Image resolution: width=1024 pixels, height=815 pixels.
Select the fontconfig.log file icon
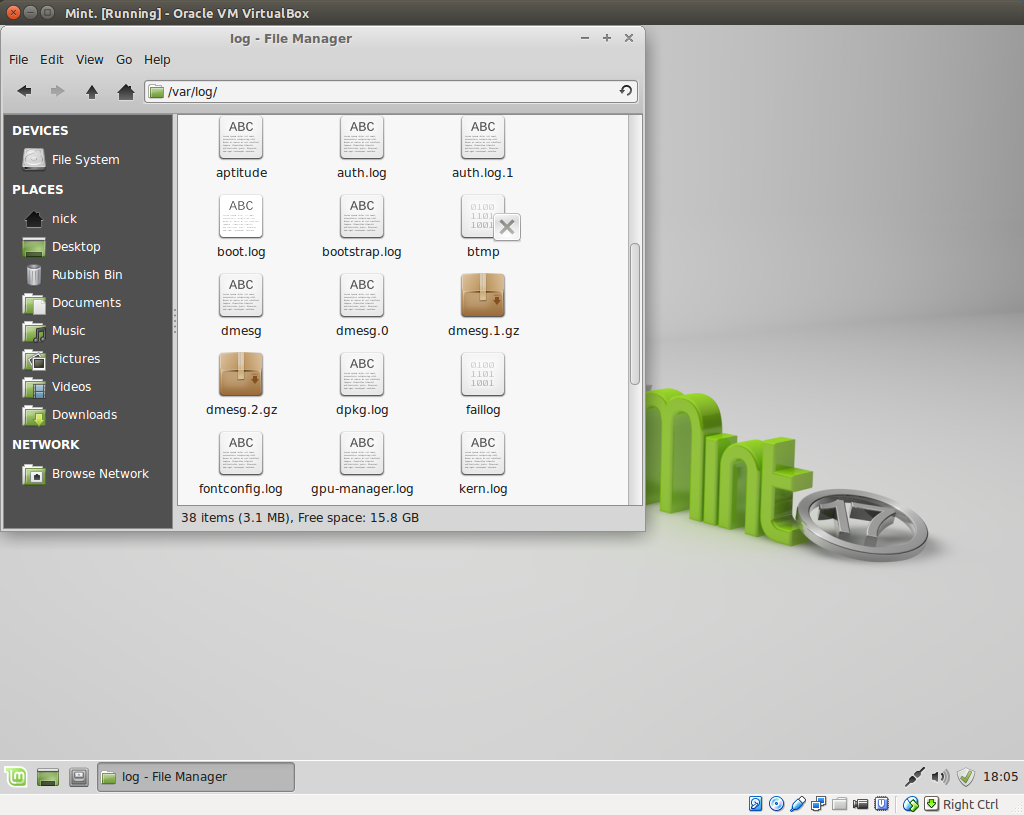(x=241, y=453)
